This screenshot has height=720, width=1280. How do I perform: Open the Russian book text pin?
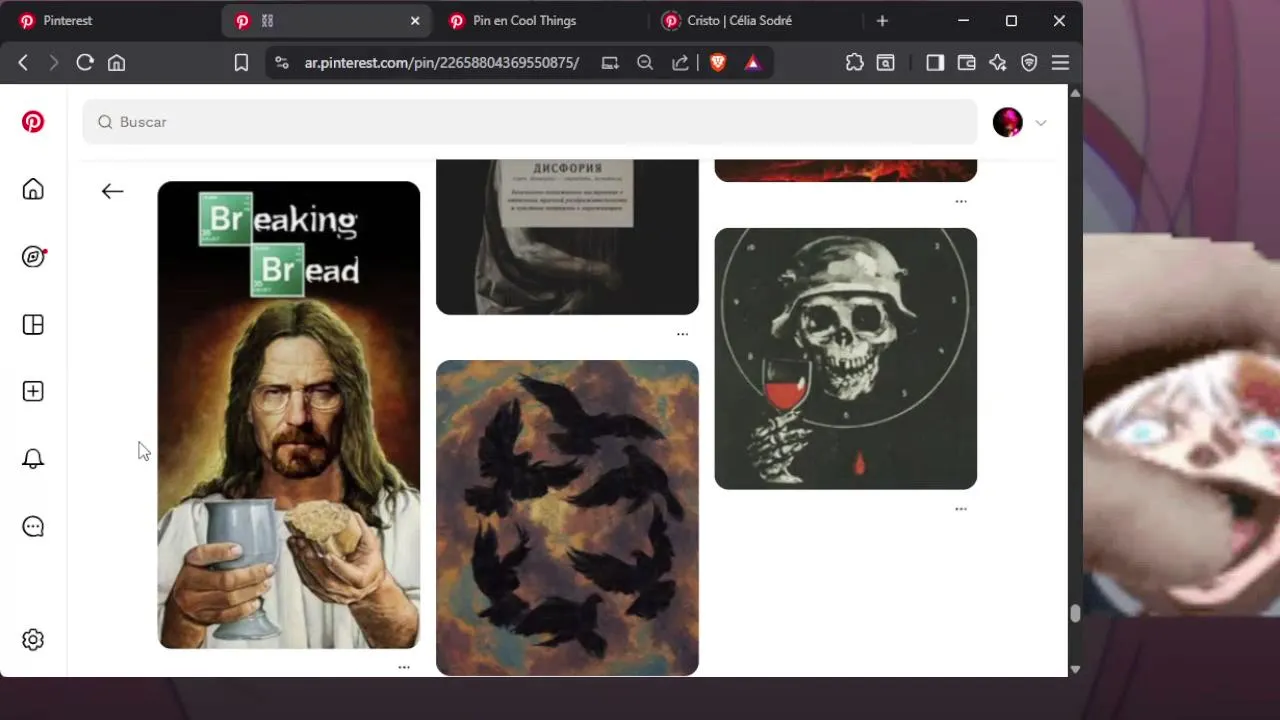pos(567,237)
